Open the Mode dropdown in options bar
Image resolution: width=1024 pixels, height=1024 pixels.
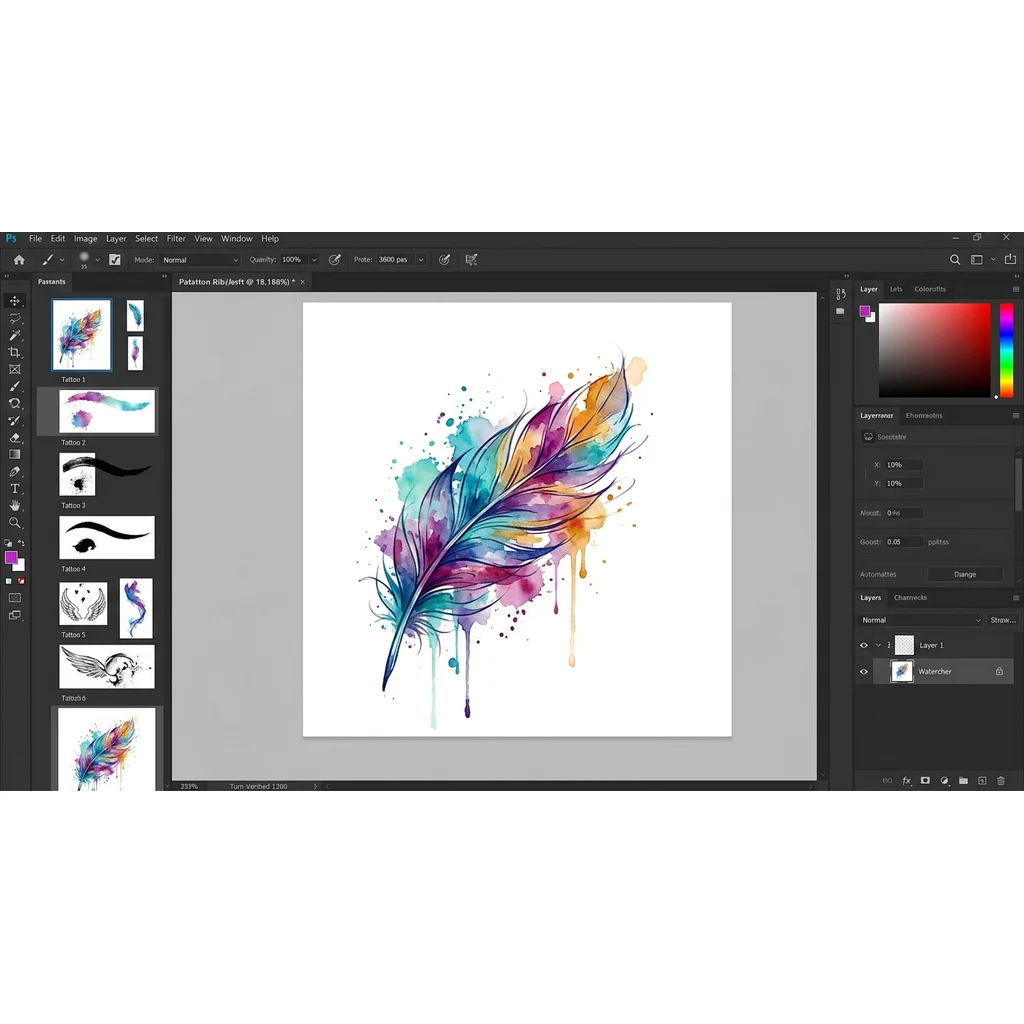pyautogui.click(x=200, y=260)
